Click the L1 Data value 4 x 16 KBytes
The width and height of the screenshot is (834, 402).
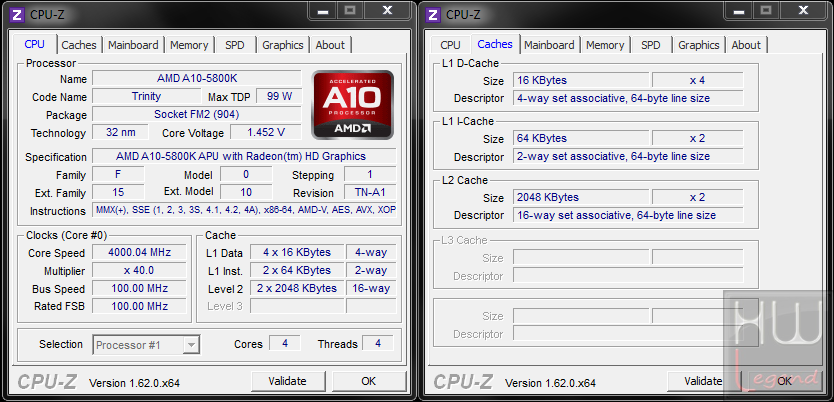coord(297,253)
